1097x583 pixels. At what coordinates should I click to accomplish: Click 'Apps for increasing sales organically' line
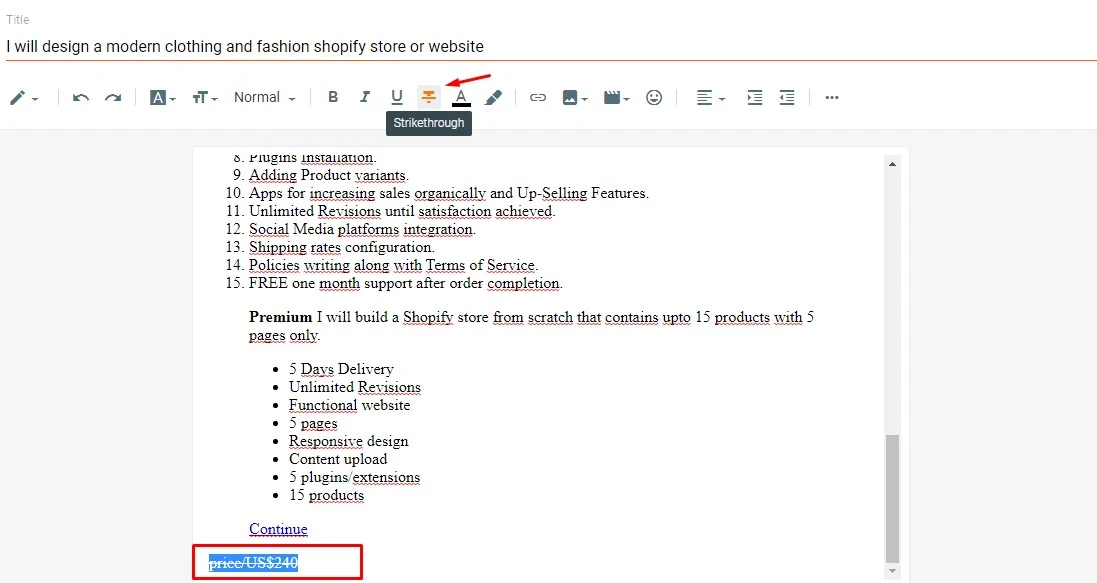pos(449,193)
